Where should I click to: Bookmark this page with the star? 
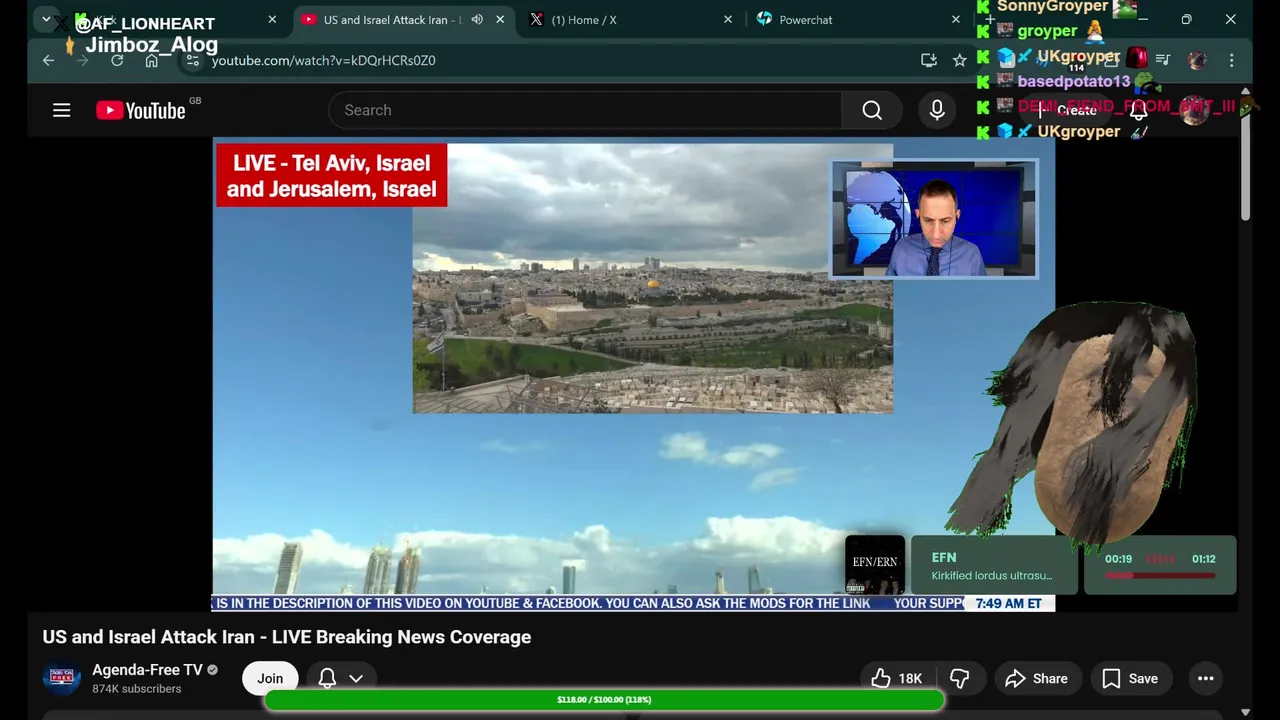[x=960, y=60]
